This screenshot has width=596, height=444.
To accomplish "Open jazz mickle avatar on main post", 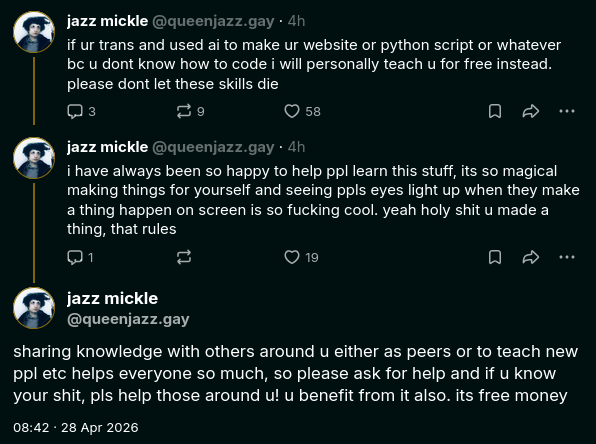I will point(34,308).
